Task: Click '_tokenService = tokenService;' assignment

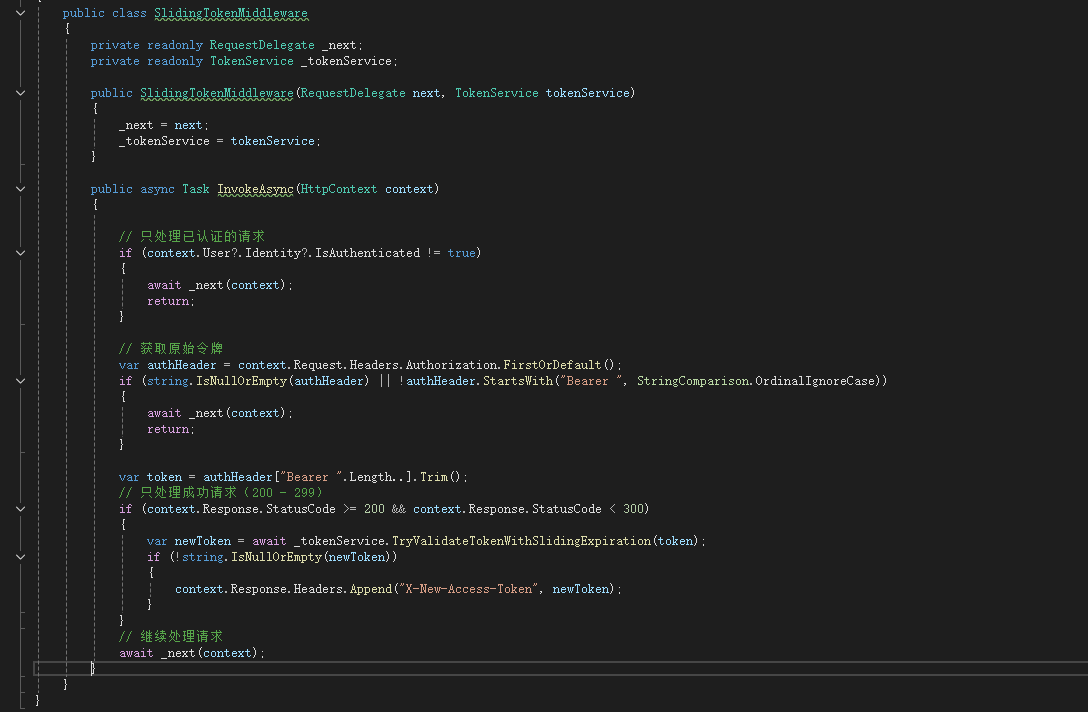Action: coord(219,141)
